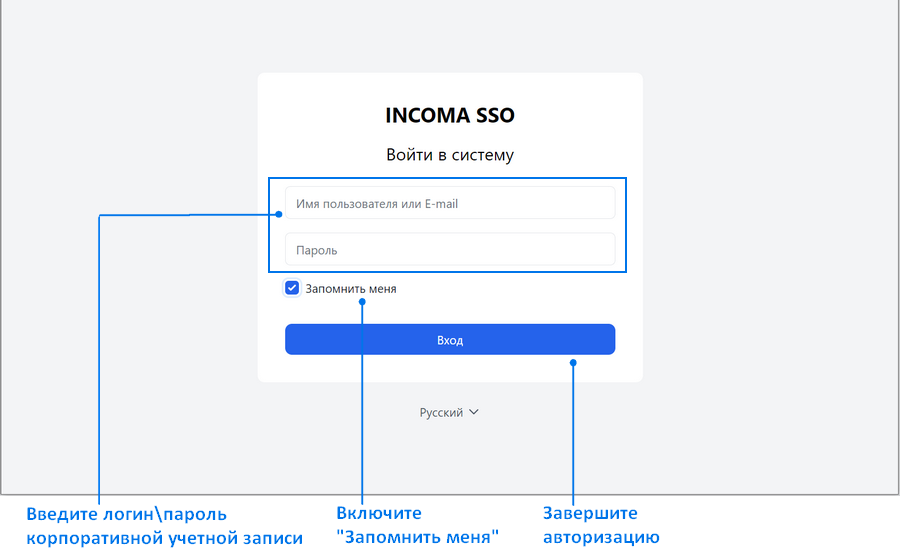Click the annotation Включите "Запомнить меня"
900x556 pixels.
point(417,526)
